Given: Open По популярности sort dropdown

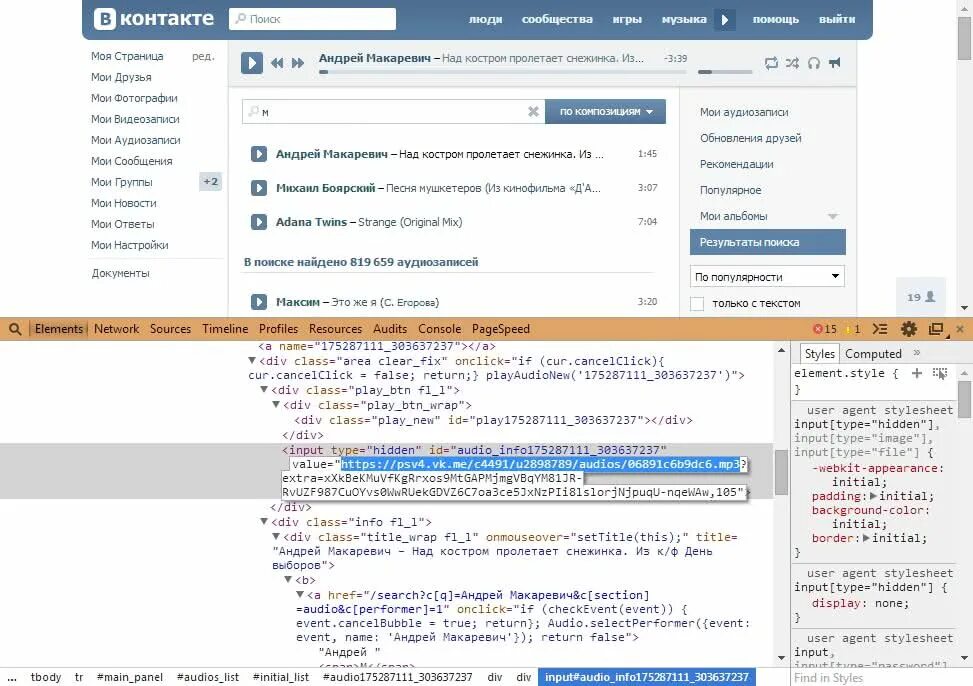Looking at the screenshot, I should pos(767,276).
